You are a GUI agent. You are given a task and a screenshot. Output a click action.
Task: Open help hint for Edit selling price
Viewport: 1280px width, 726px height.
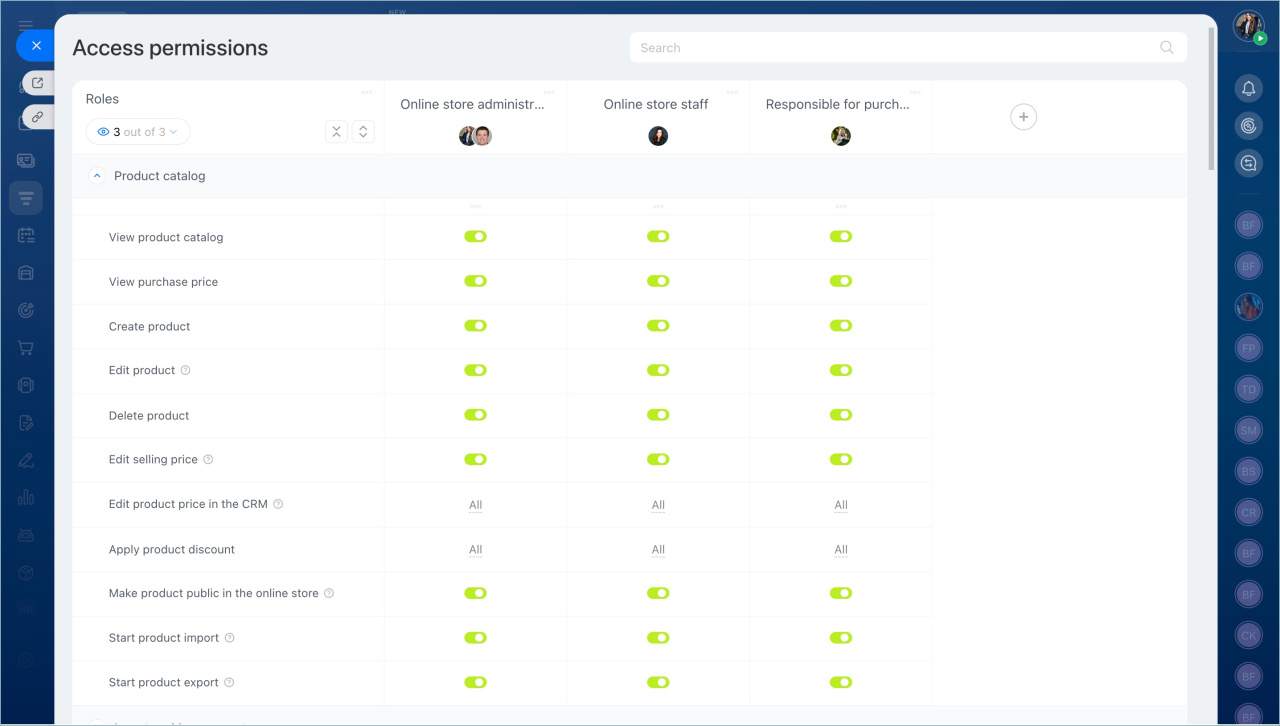(208, 460)
